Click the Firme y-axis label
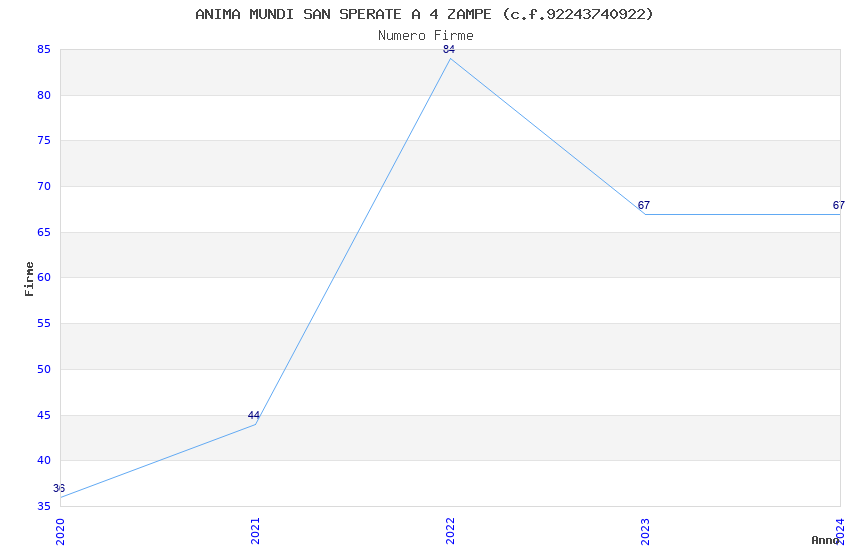Screen dimensions: 850x550 tap(29, 279)
